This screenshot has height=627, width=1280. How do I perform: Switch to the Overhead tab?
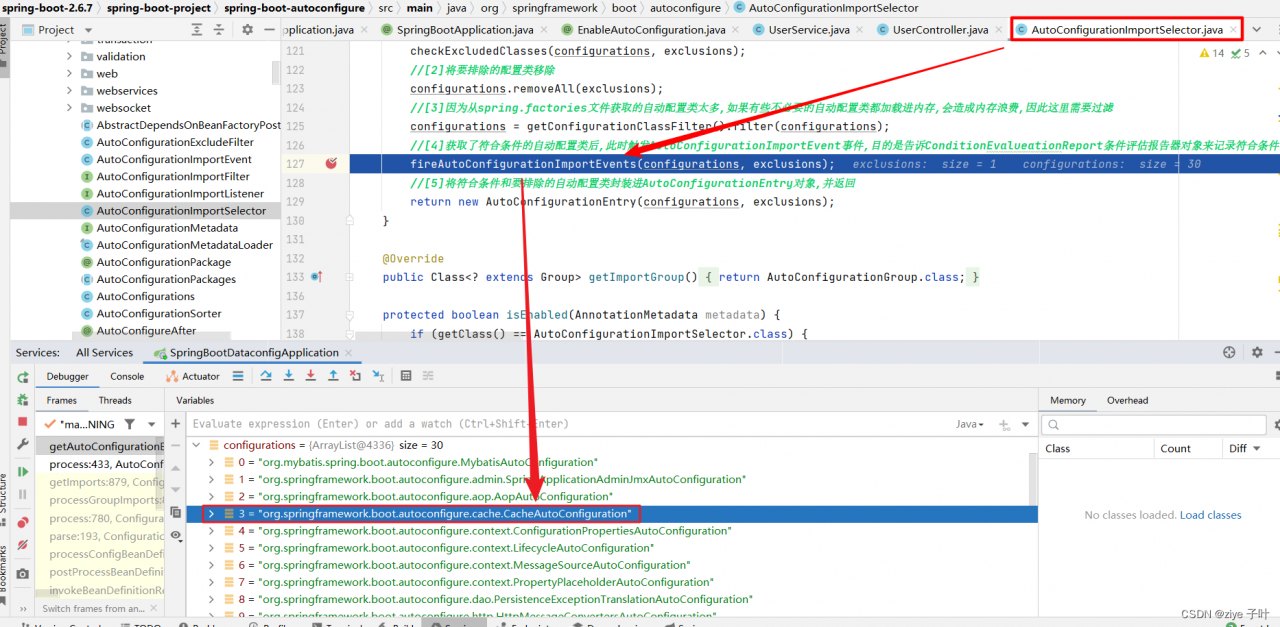(1127, 400)
